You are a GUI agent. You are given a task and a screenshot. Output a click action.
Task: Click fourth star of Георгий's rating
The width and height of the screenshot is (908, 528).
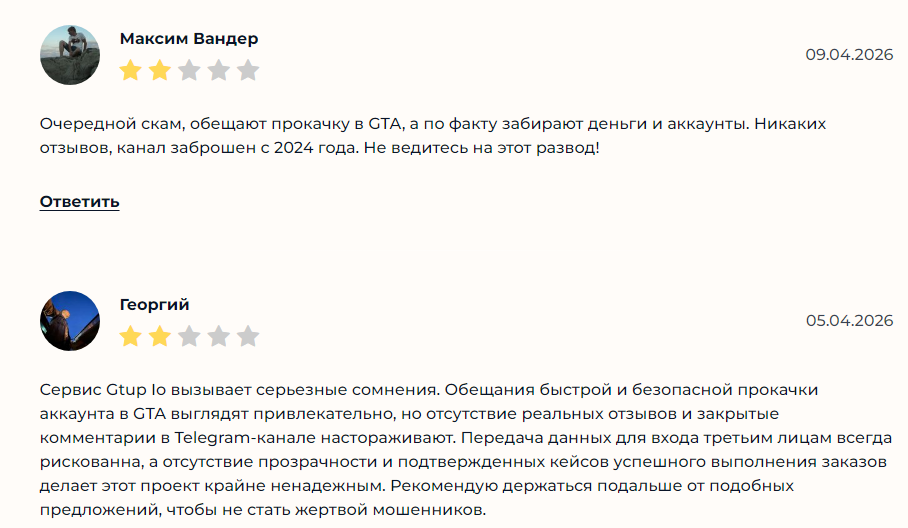[x=218, y=336]
